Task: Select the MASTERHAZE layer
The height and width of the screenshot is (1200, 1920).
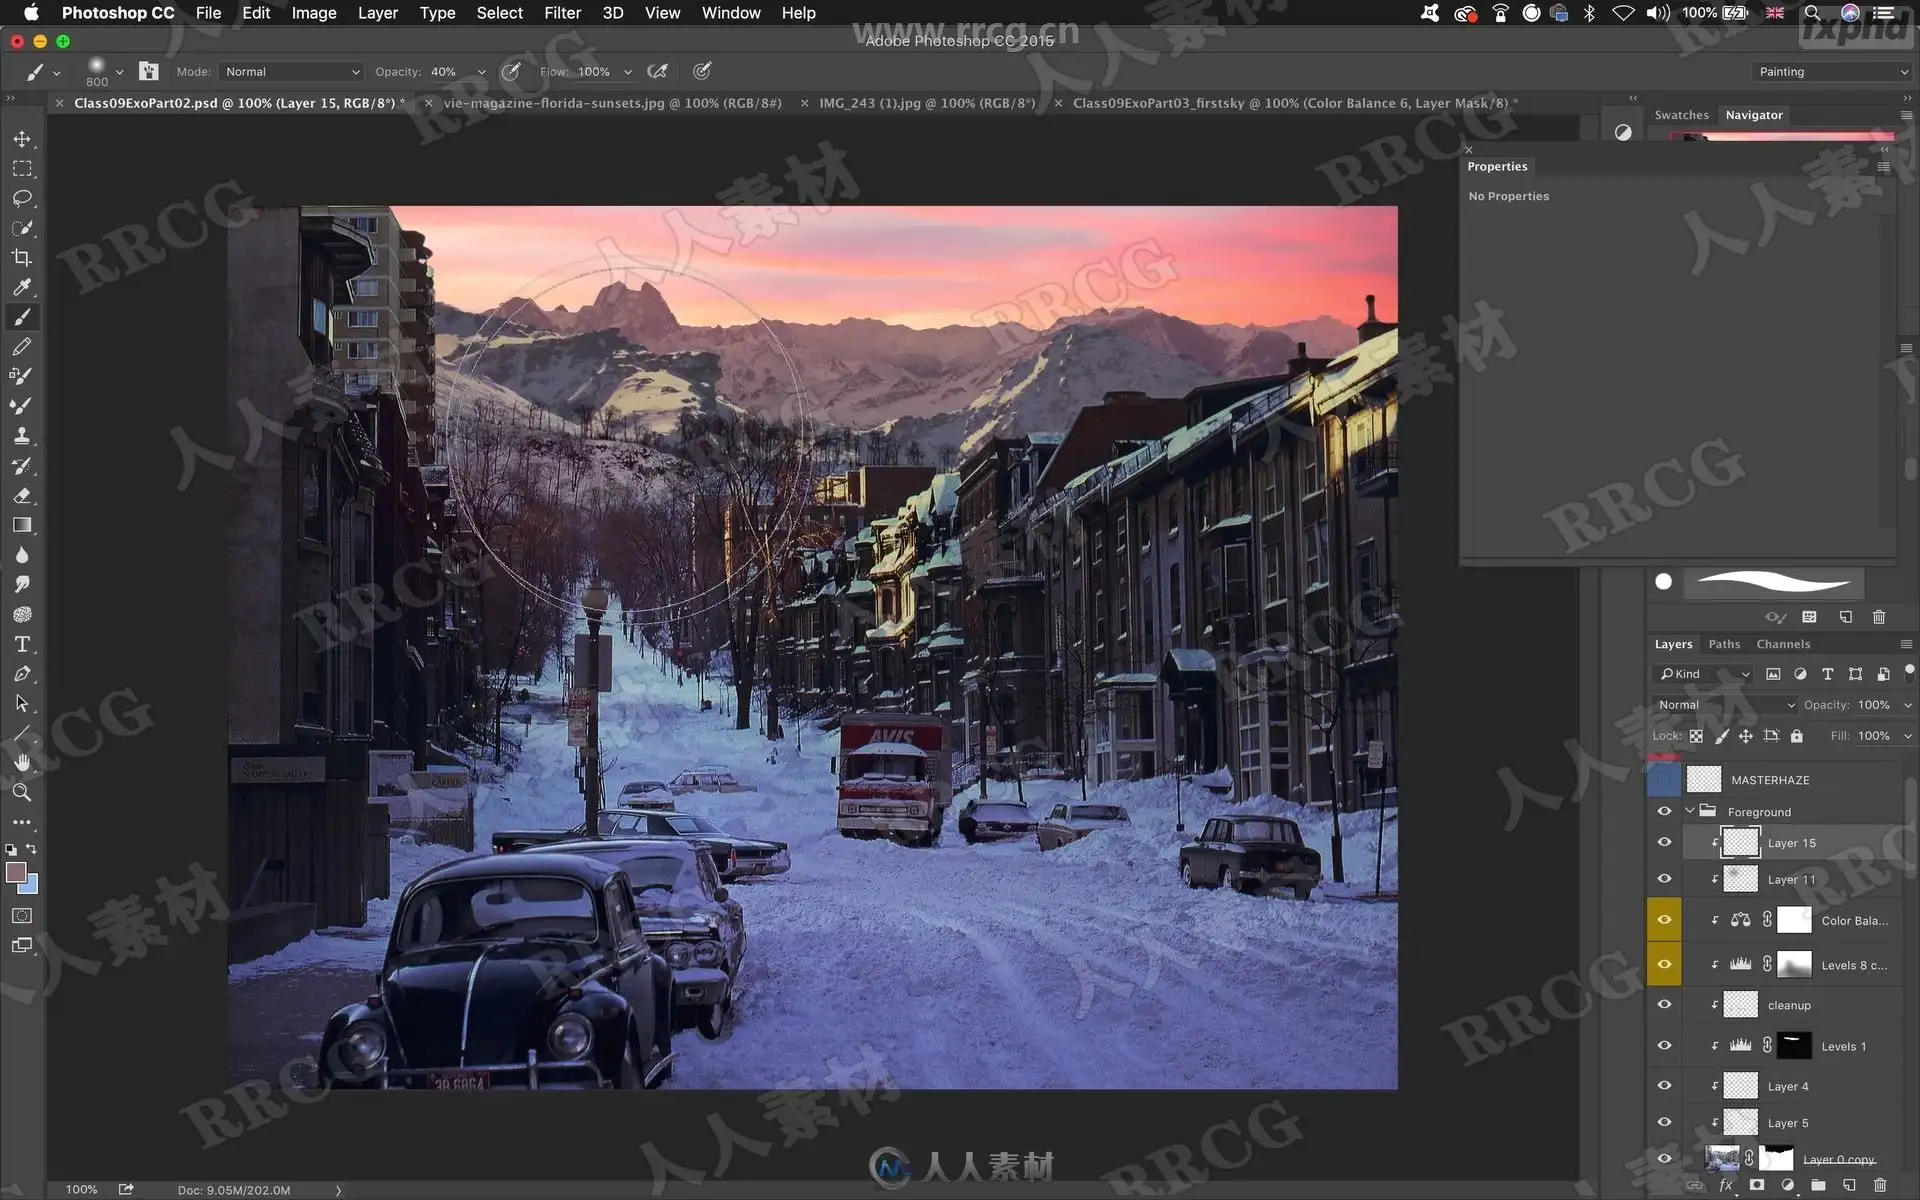Action: pos(1770,780)
